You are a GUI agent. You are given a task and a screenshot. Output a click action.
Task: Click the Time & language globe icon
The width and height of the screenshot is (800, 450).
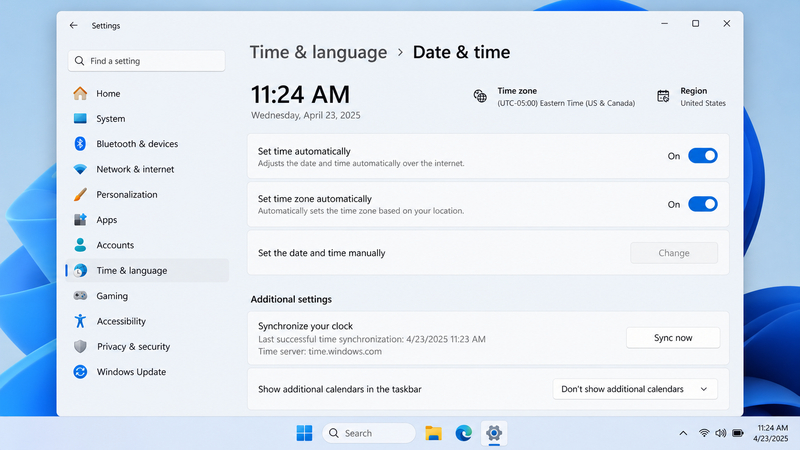coord(80,270)
